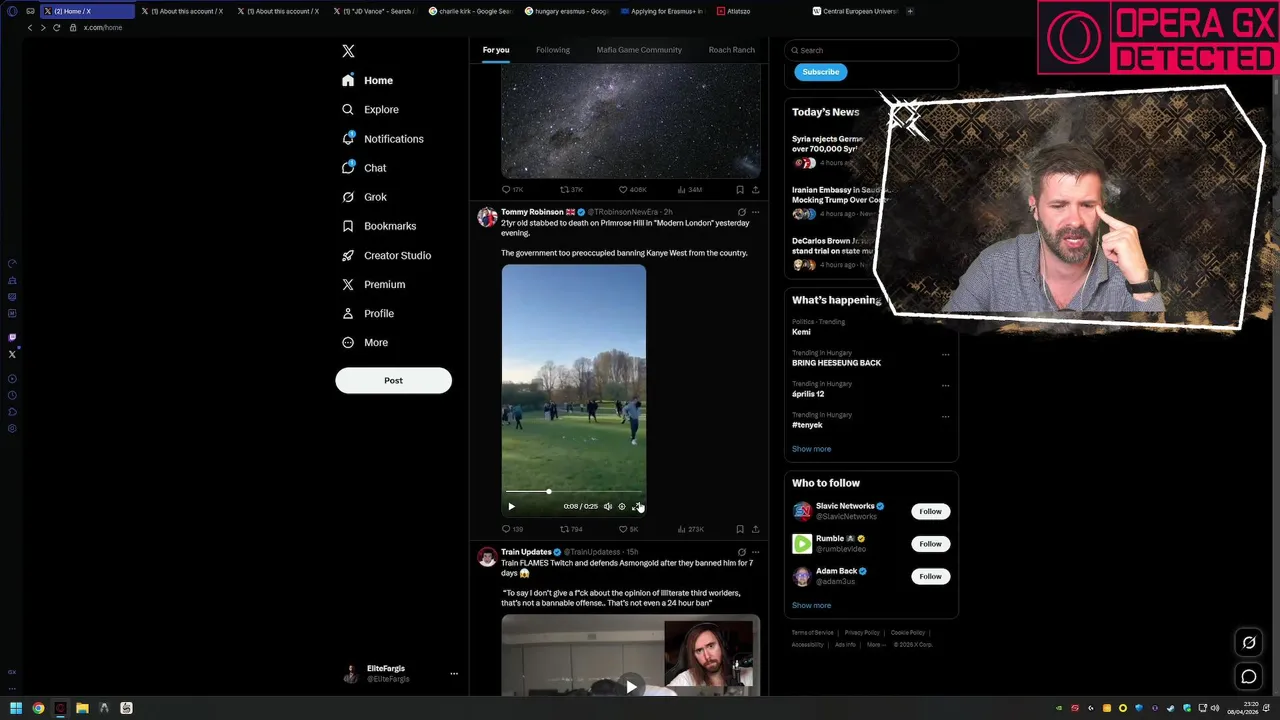Open new browser tab with plus

[909, 11]
